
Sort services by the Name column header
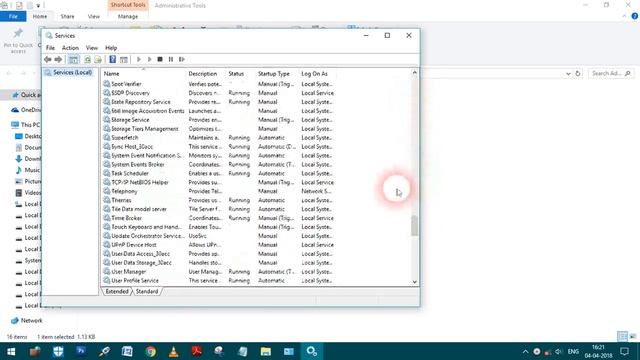point(143,73)
